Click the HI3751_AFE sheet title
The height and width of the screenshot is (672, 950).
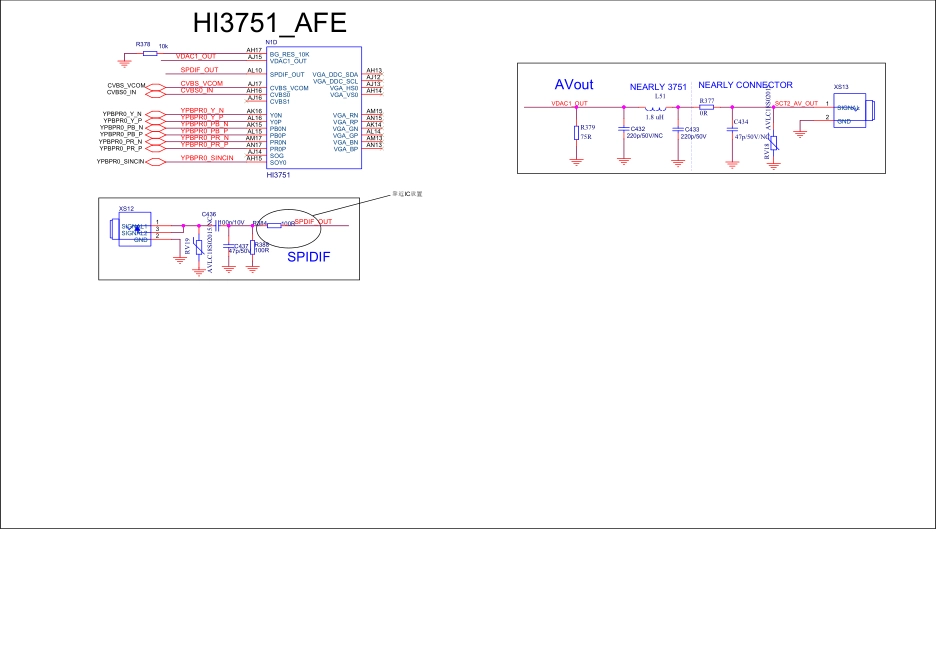click(270, 24)
